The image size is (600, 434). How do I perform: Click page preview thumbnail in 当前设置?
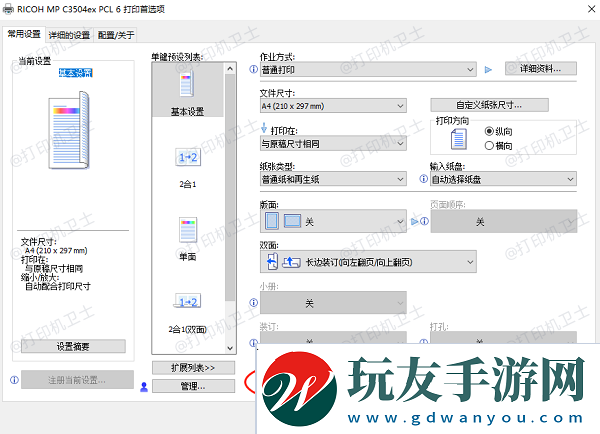(69, 130)
